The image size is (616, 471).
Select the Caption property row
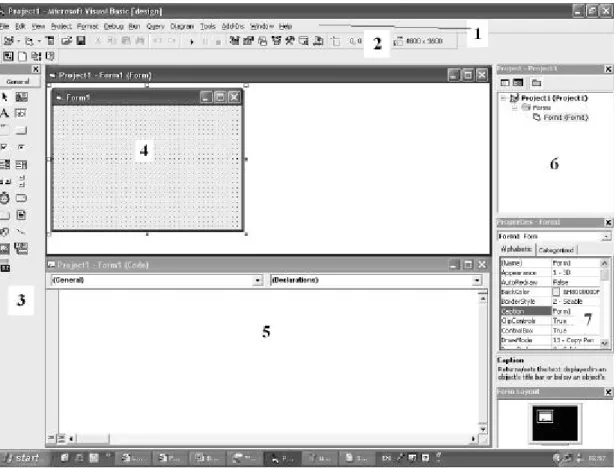point(550,312)
